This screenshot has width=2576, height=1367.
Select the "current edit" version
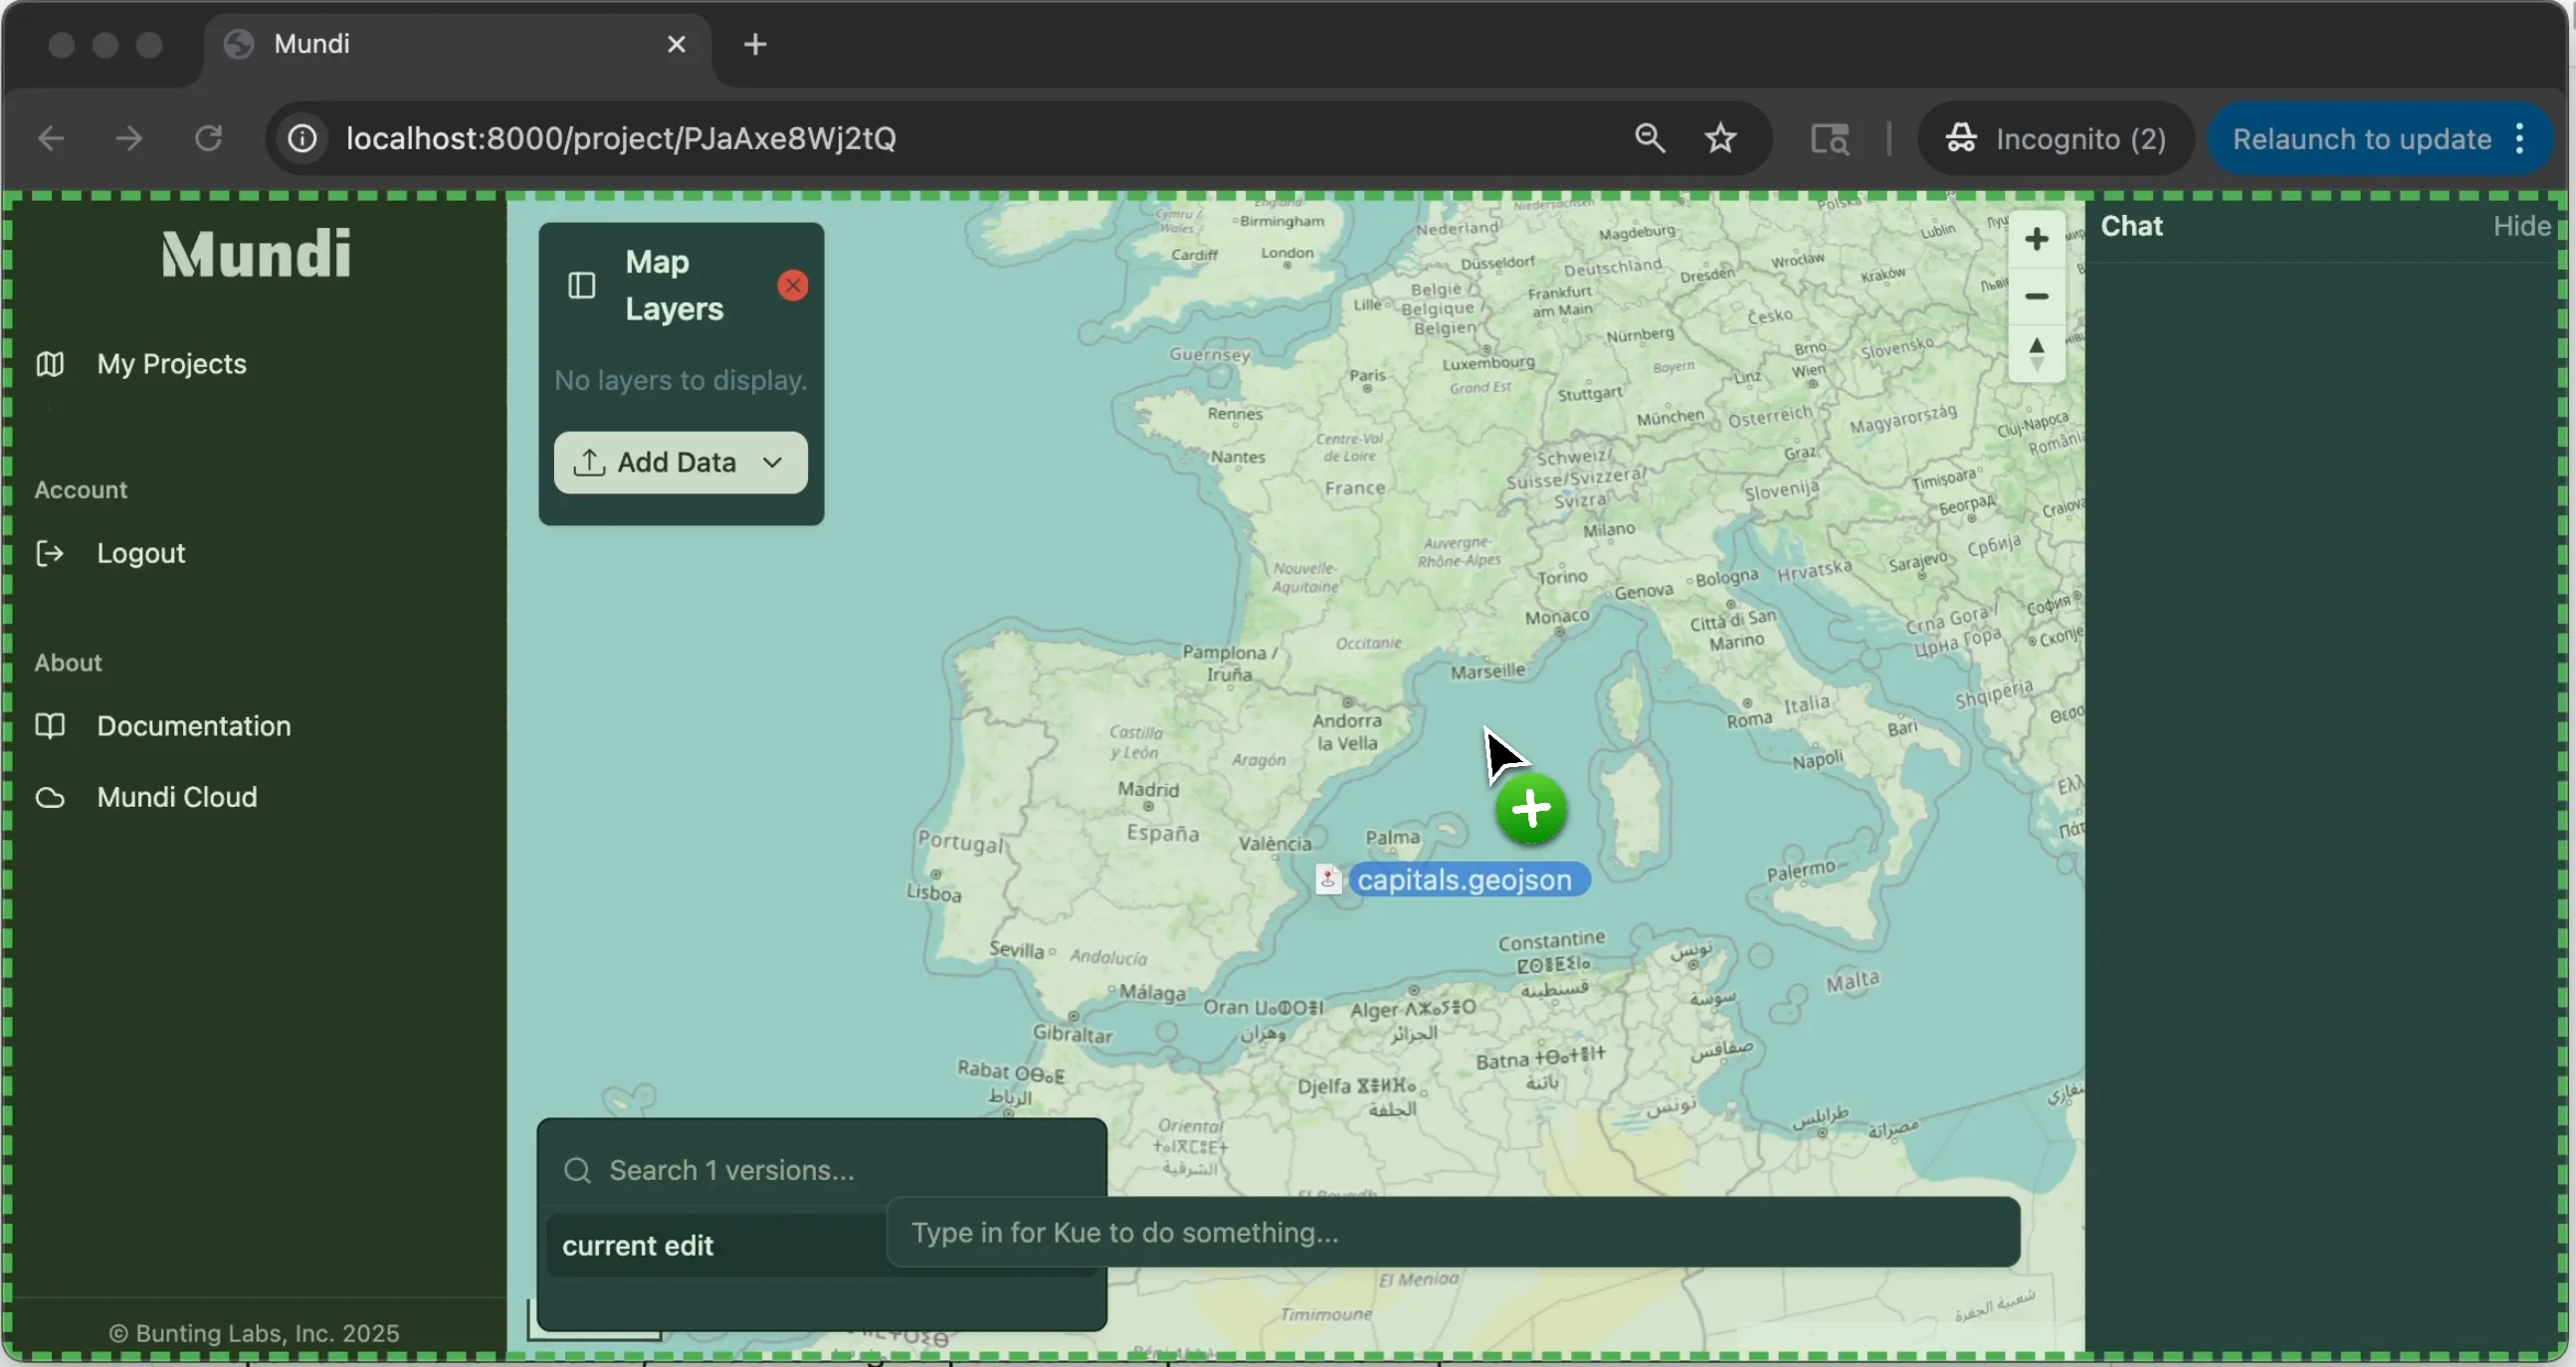pos(716,1245)
